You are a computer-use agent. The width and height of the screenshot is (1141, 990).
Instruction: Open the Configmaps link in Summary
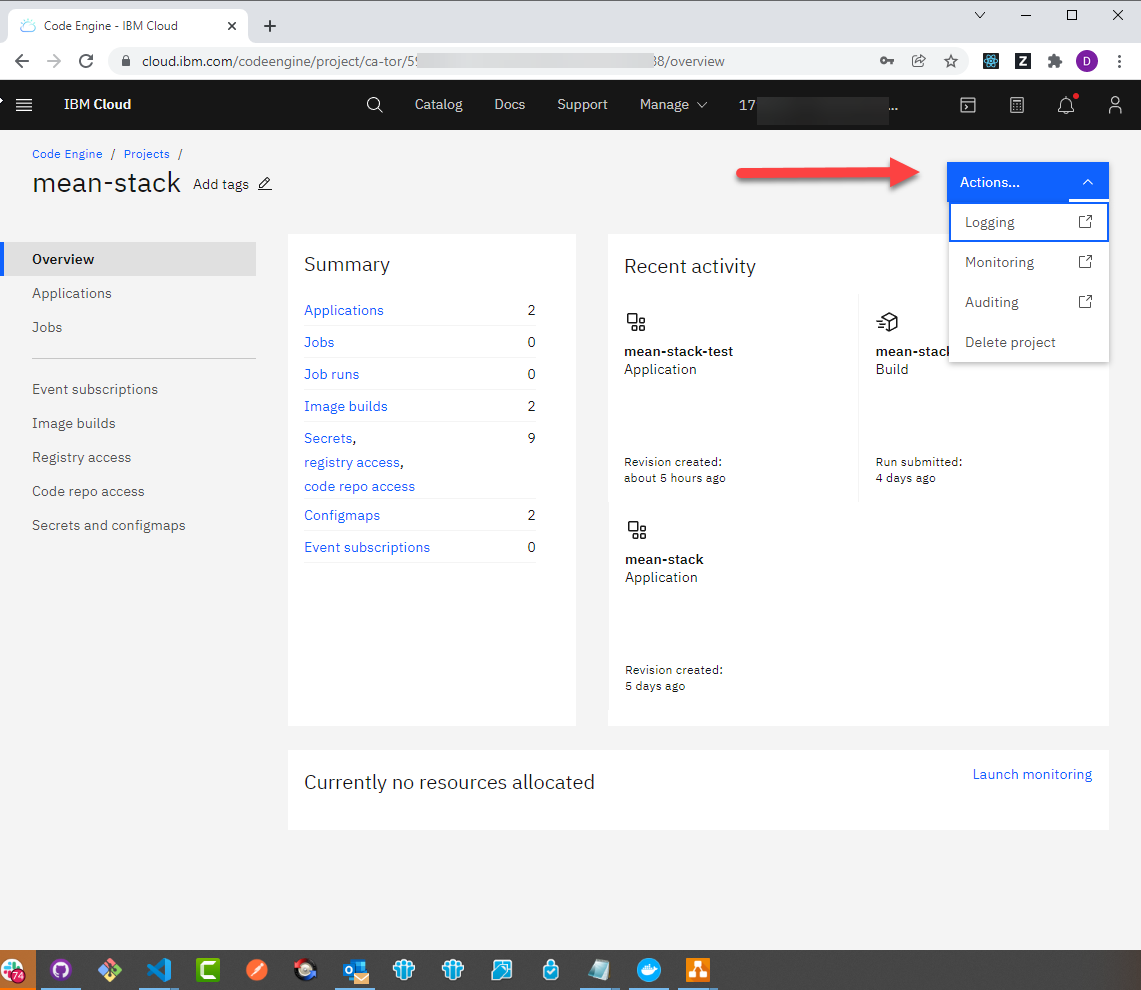(x=342, y=515)
